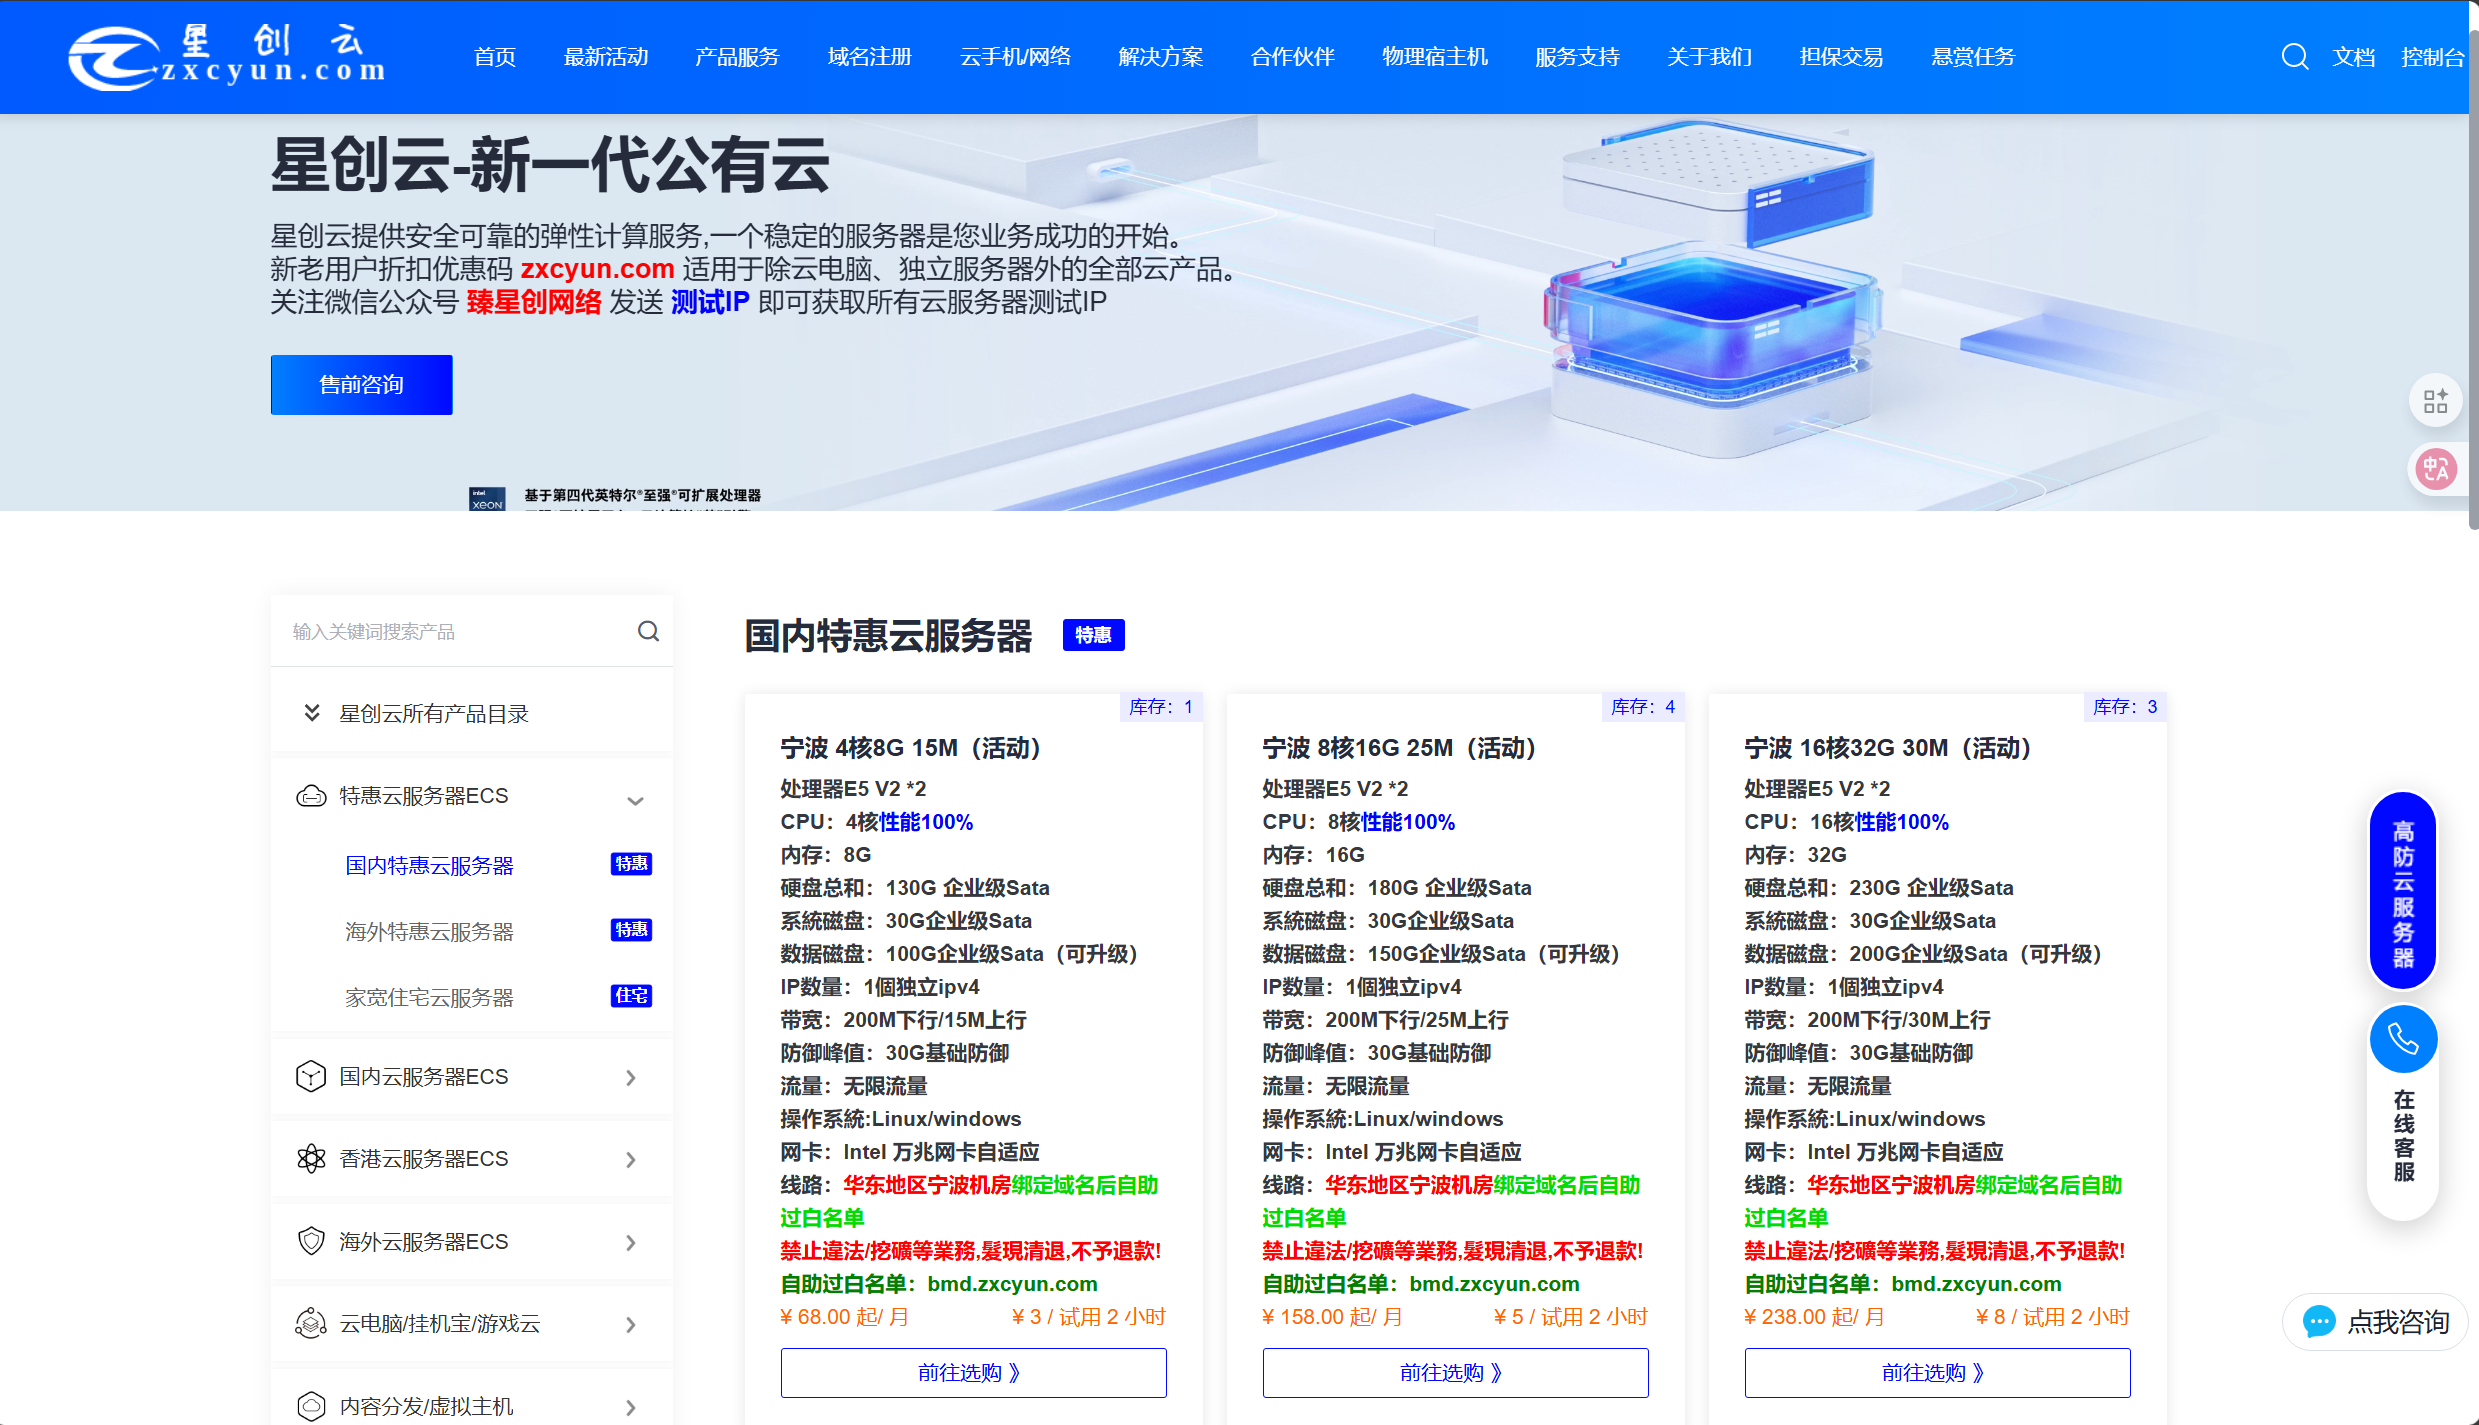The width and height of the screenshot is (2479, 1425).
Task: Click the cloud icon next to 特惠云服务器ECS
Action: 311,796
